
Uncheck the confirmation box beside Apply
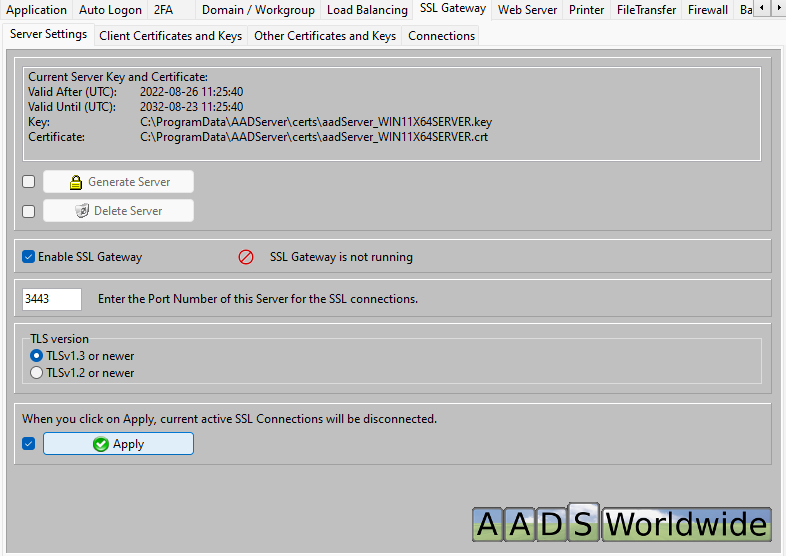pos(29,444)
